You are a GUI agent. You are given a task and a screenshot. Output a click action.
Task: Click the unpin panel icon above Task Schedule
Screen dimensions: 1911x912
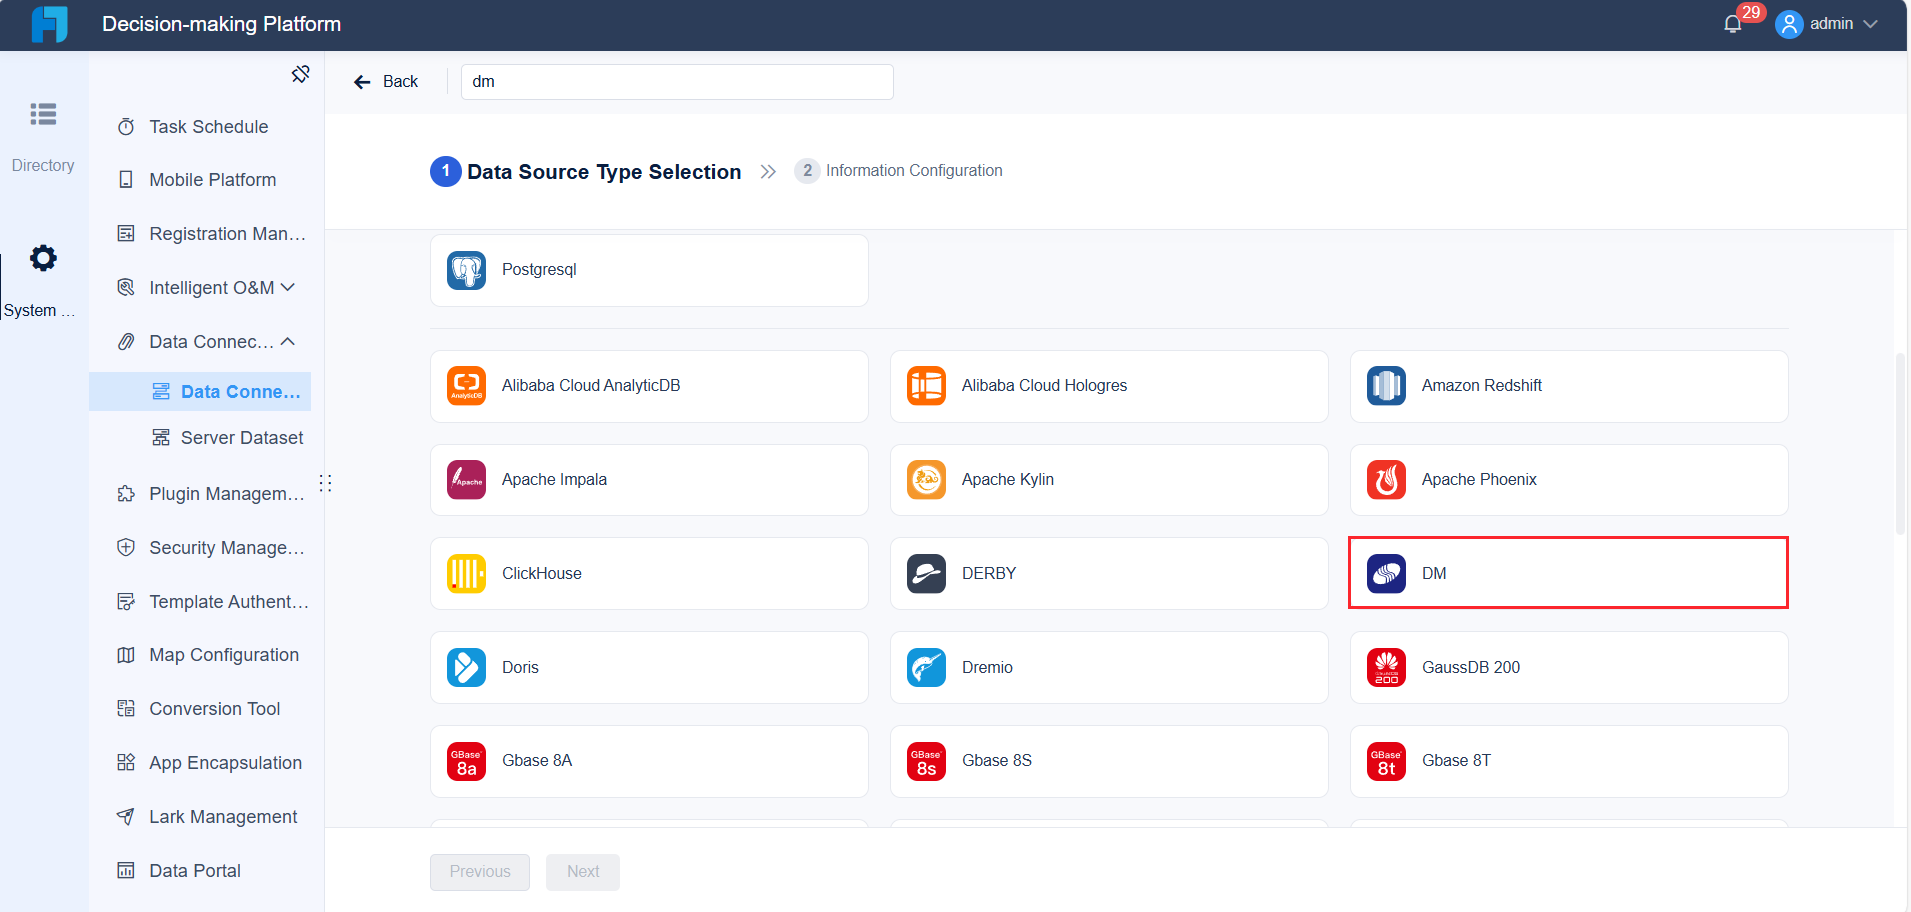click(300, 73)
